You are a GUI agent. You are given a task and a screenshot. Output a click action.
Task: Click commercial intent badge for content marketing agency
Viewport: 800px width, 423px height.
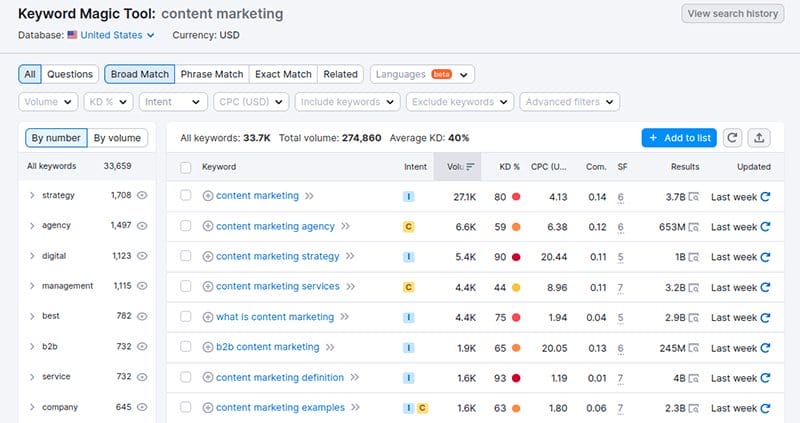click(x=408, y=227)
